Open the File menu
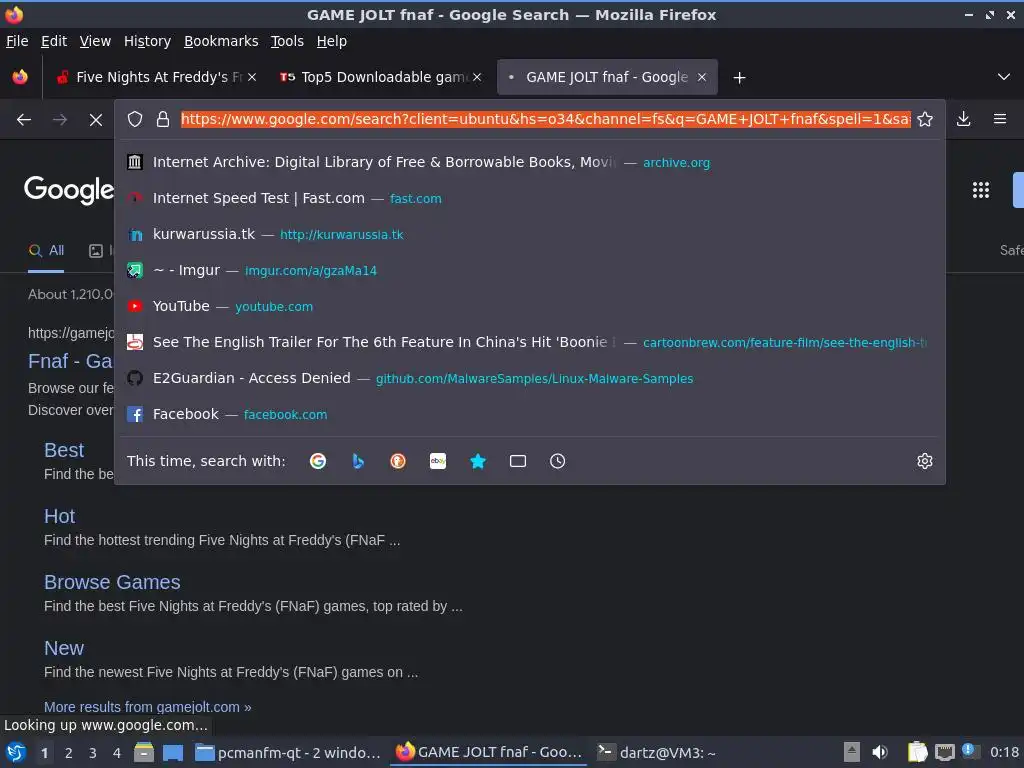This screenshot has height=768, width=1024. (17, 41)
